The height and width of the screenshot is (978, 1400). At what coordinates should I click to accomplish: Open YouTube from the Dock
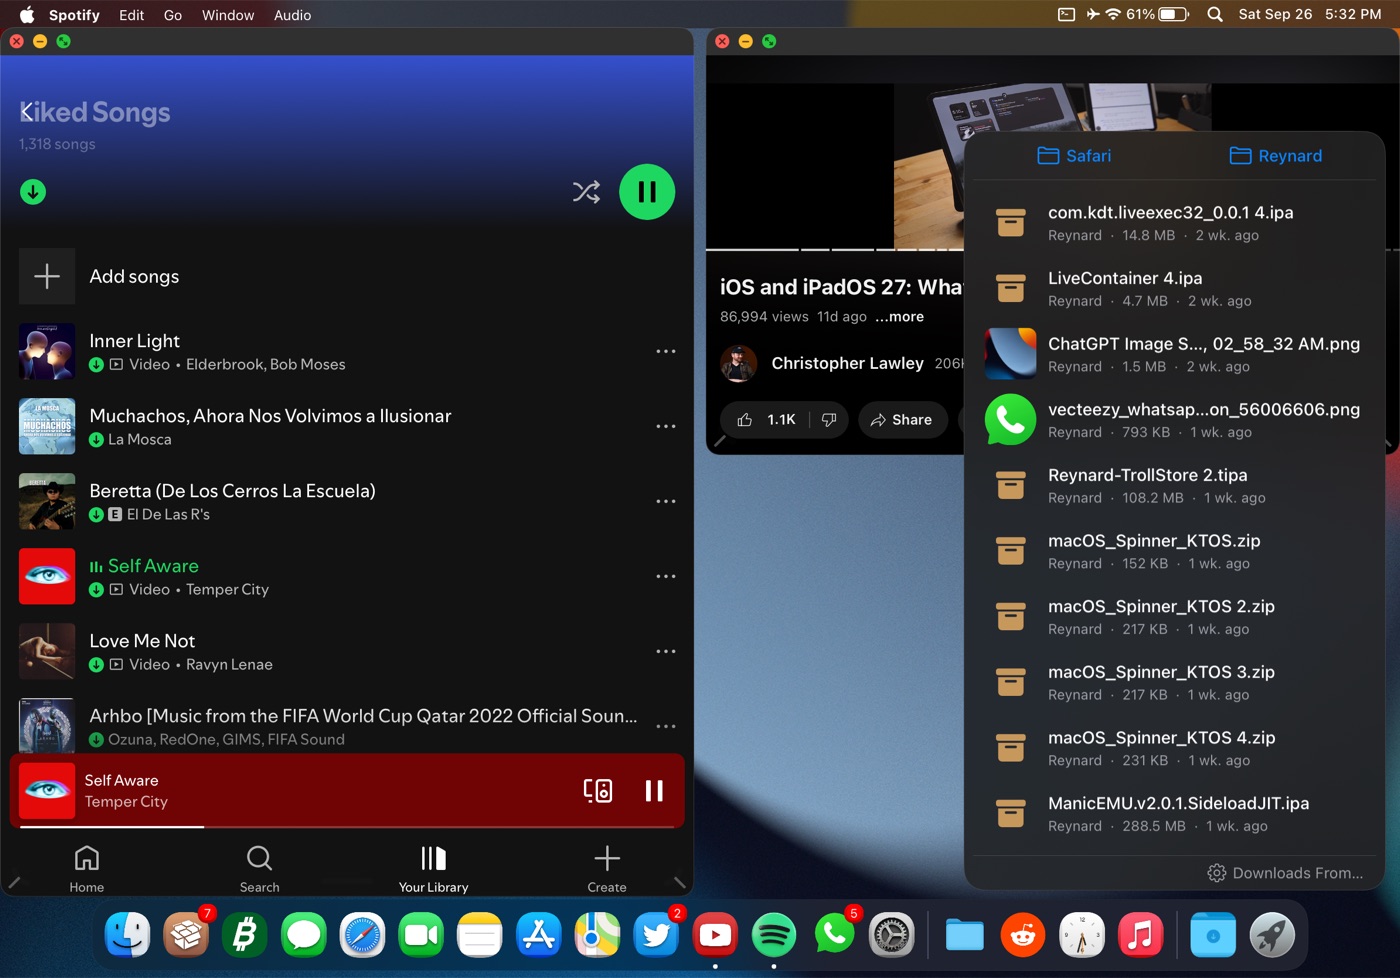(x=715, y=935)
